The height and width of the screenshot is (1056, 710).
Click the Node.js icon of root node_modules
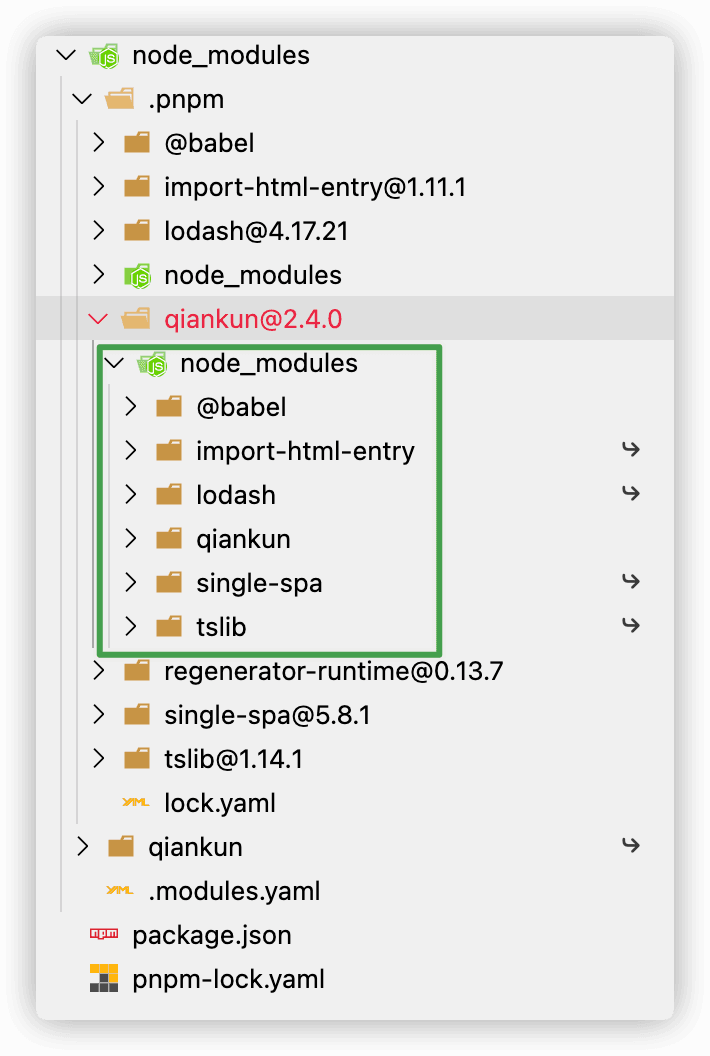[104, 56]
